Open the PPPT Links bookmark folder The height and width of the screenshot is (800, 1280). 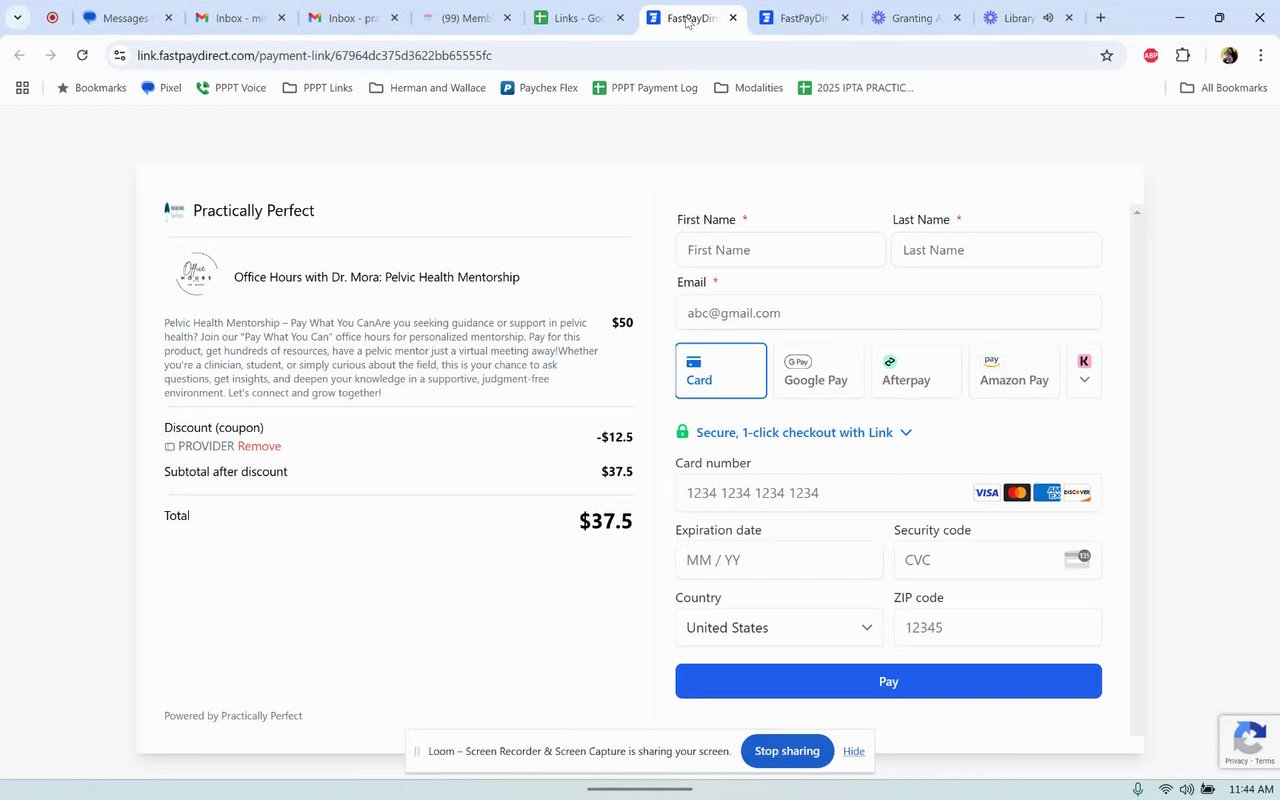[x=318, y=88]
